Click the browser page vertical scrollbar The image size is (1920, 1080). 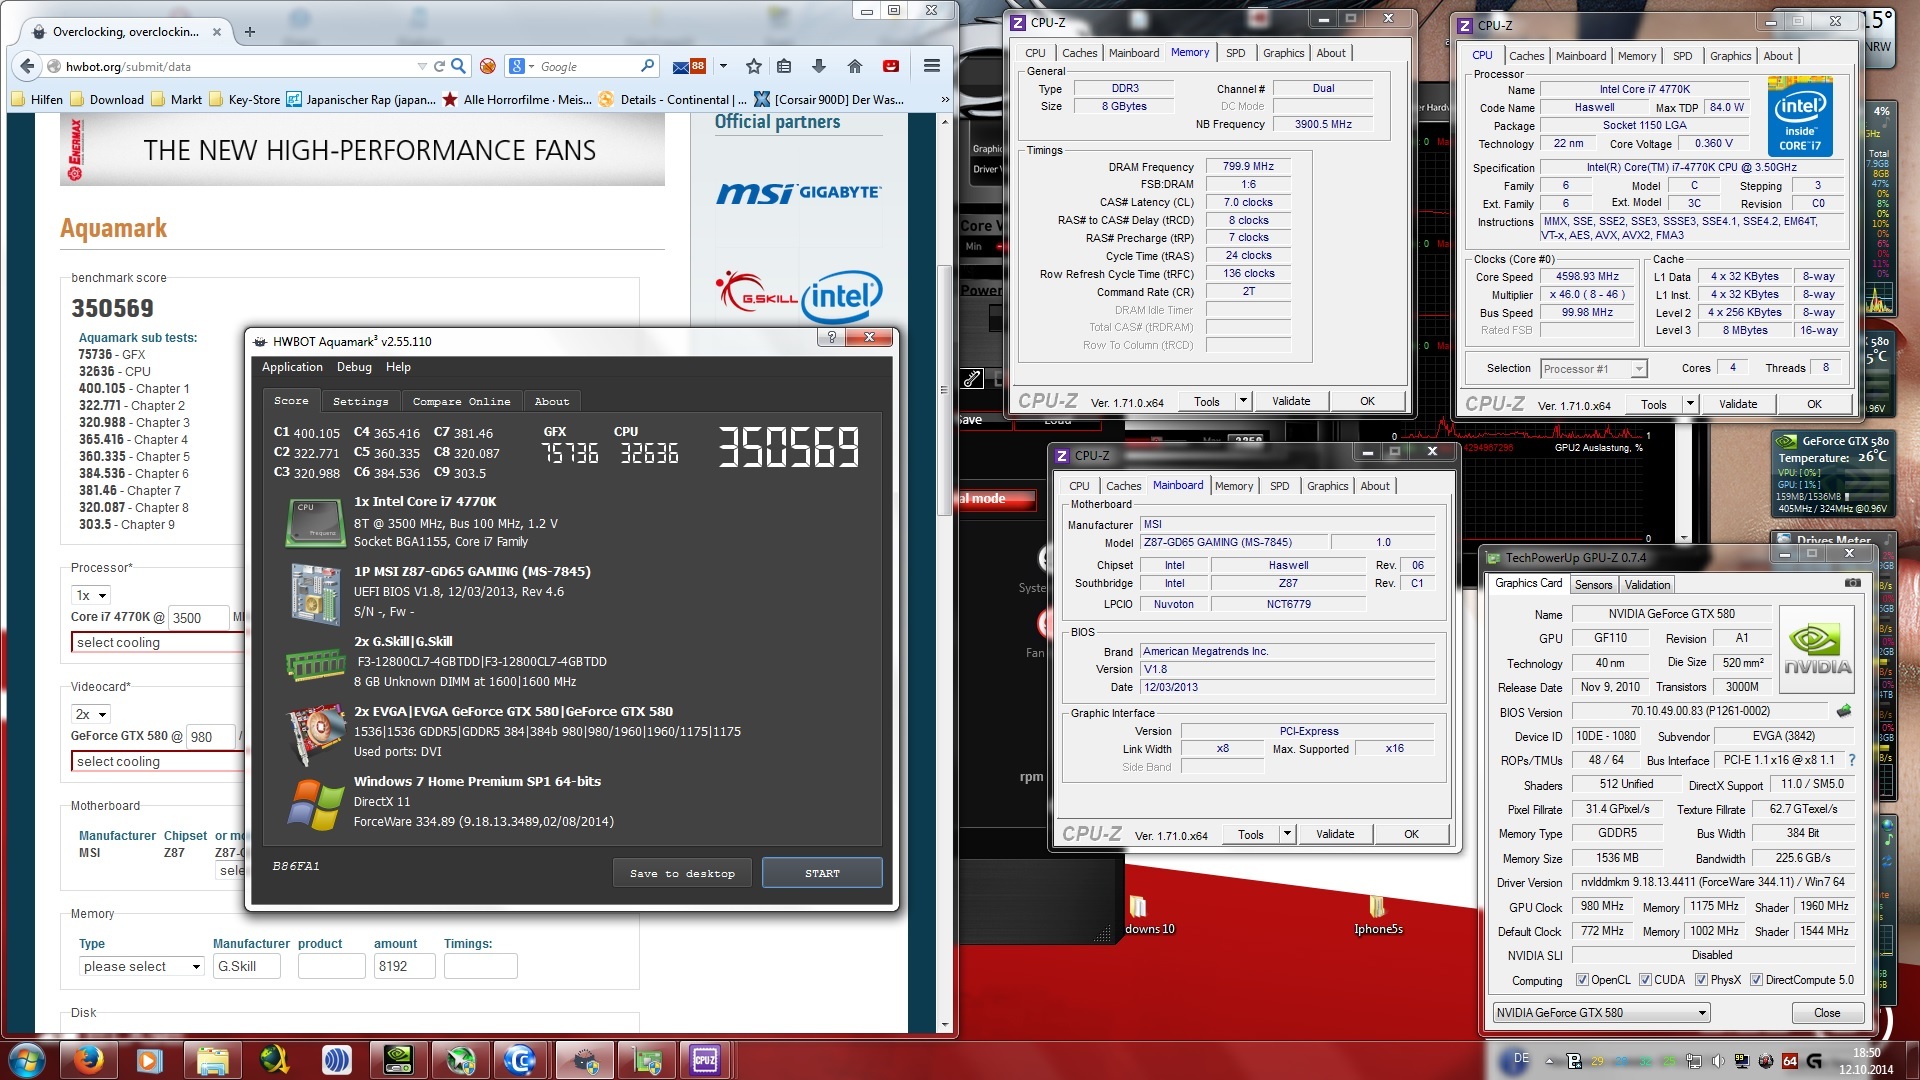pos(944,390)
